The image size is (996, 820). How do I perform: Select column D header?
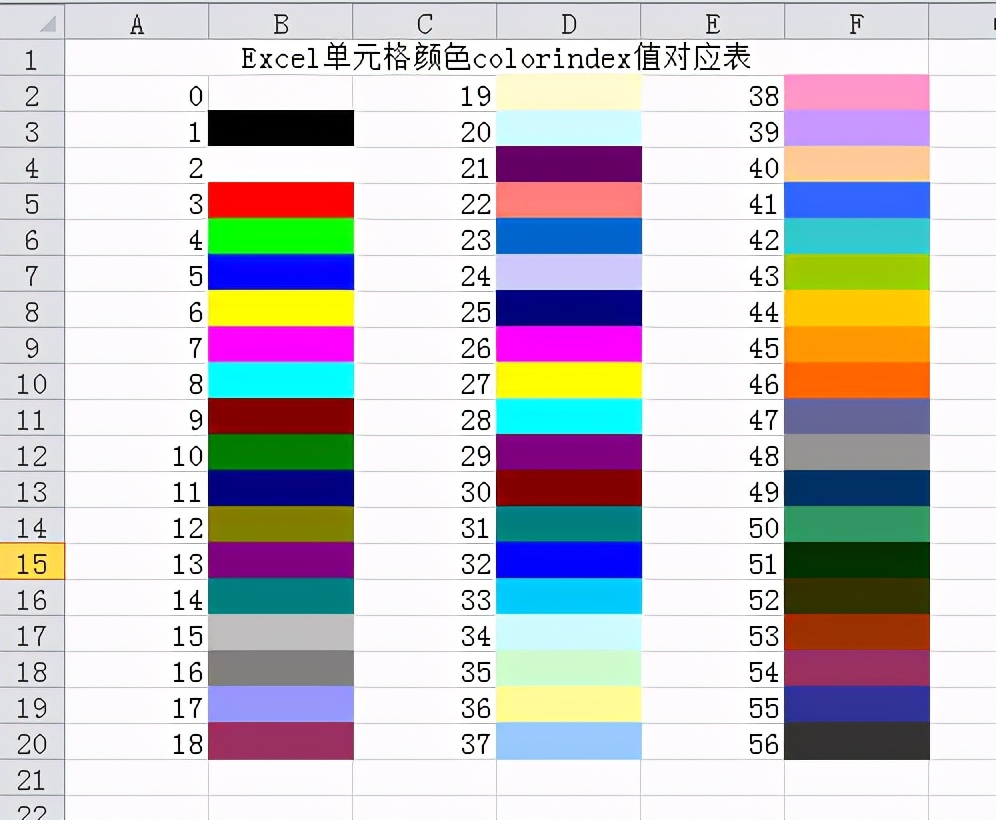569,24
